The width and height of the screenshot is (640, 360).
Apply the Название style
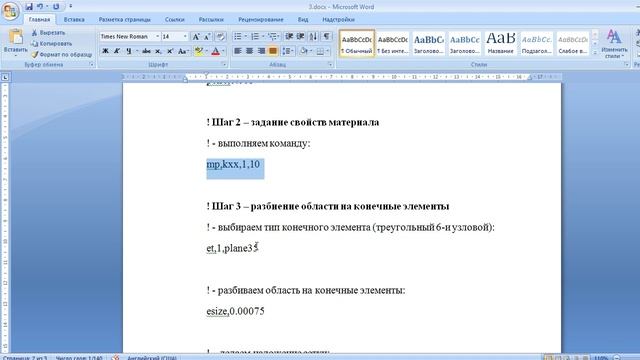501,43
